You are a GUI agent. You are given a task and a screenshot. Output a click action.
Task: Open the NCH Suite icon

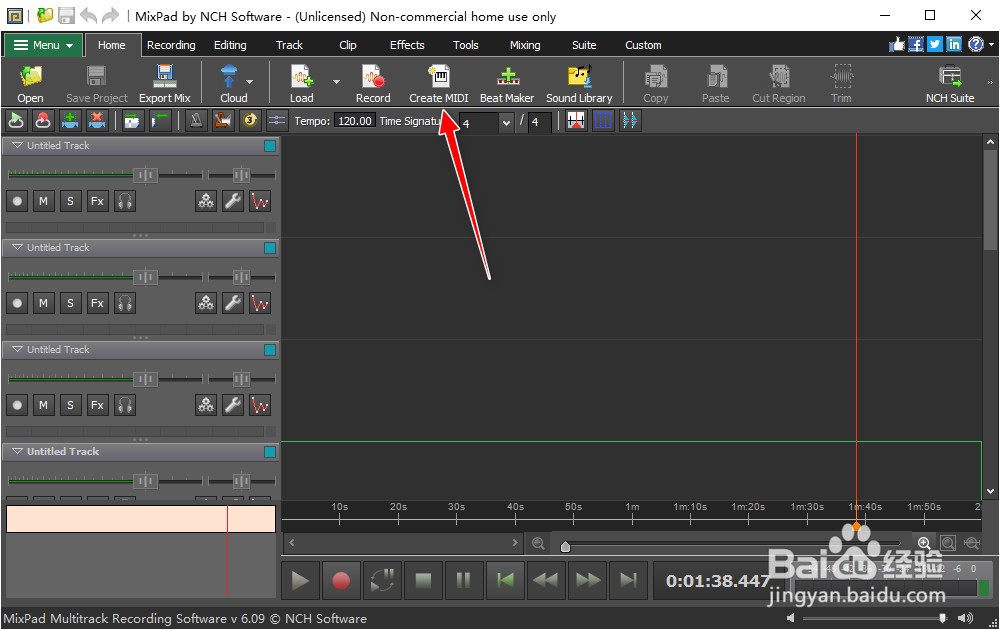(950, 83)
